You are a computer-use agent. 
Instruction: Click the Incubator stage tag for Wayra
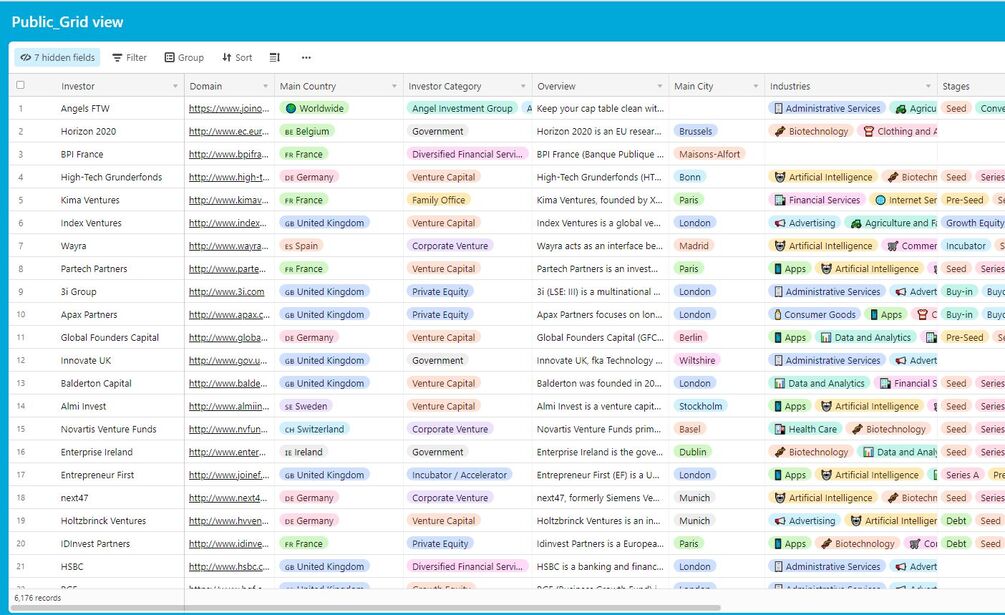click(966, 246)
